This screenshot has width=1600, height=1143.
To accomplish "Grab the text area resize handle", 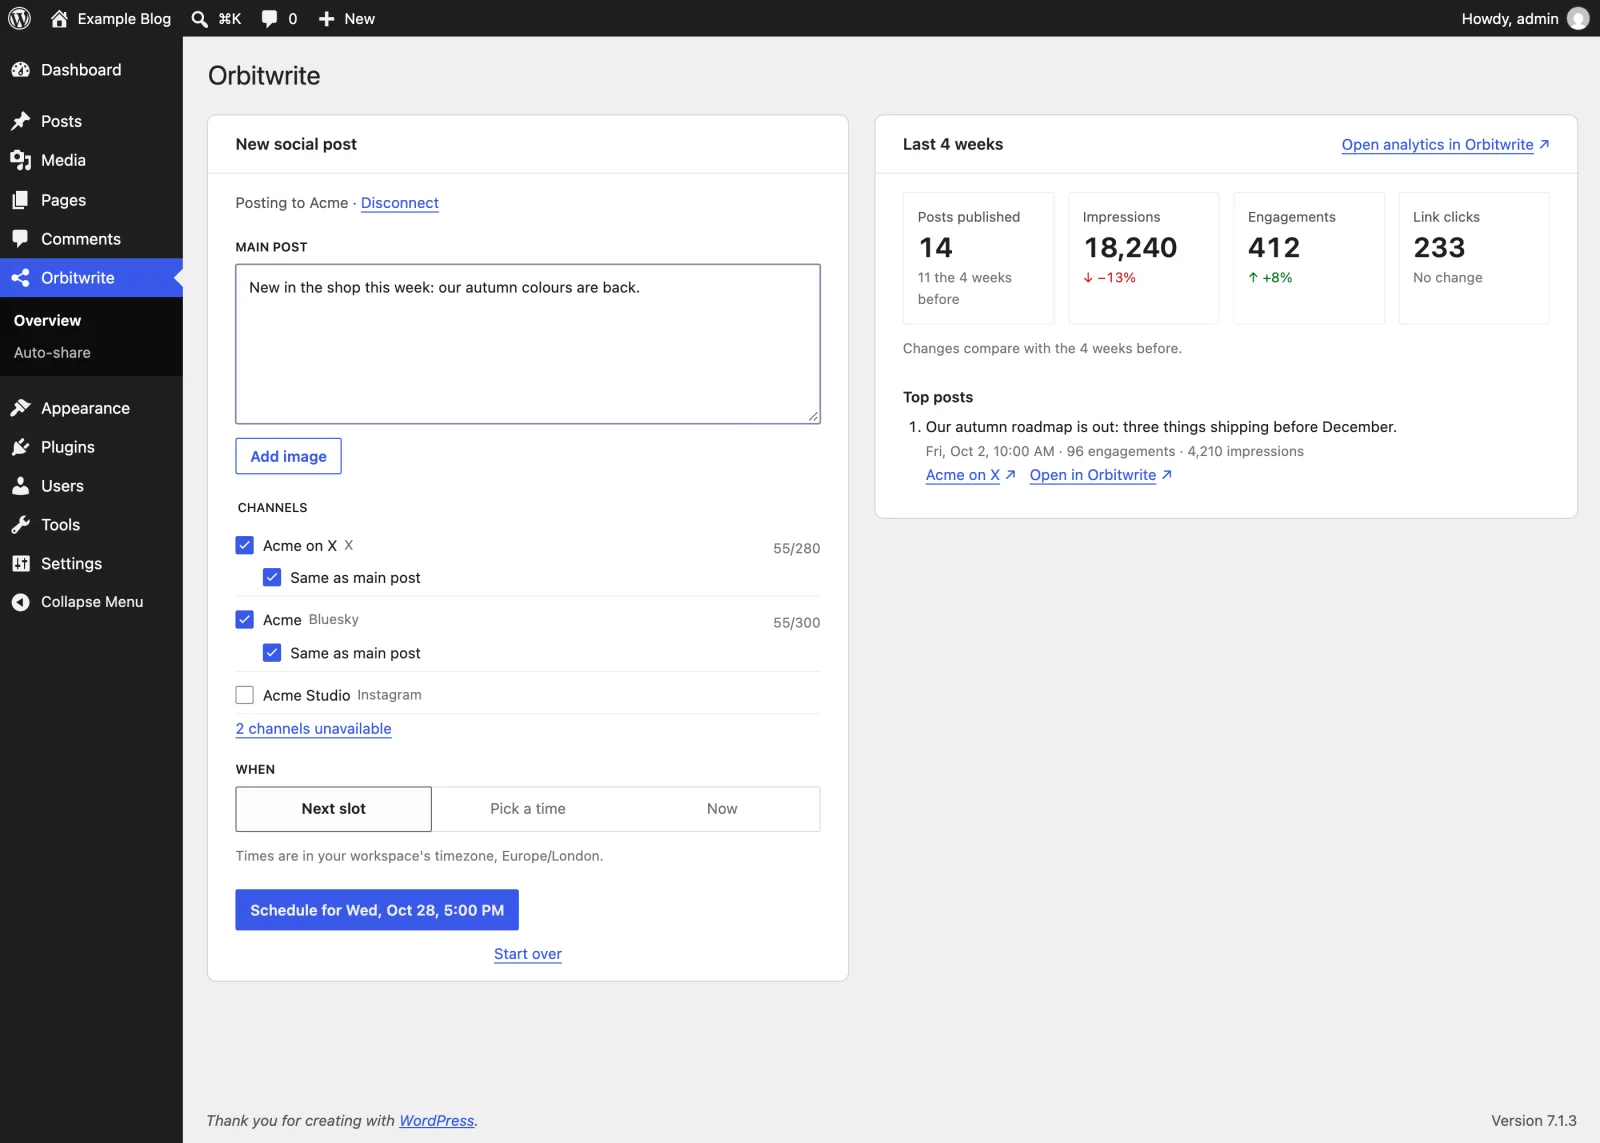I will (813, 417).
